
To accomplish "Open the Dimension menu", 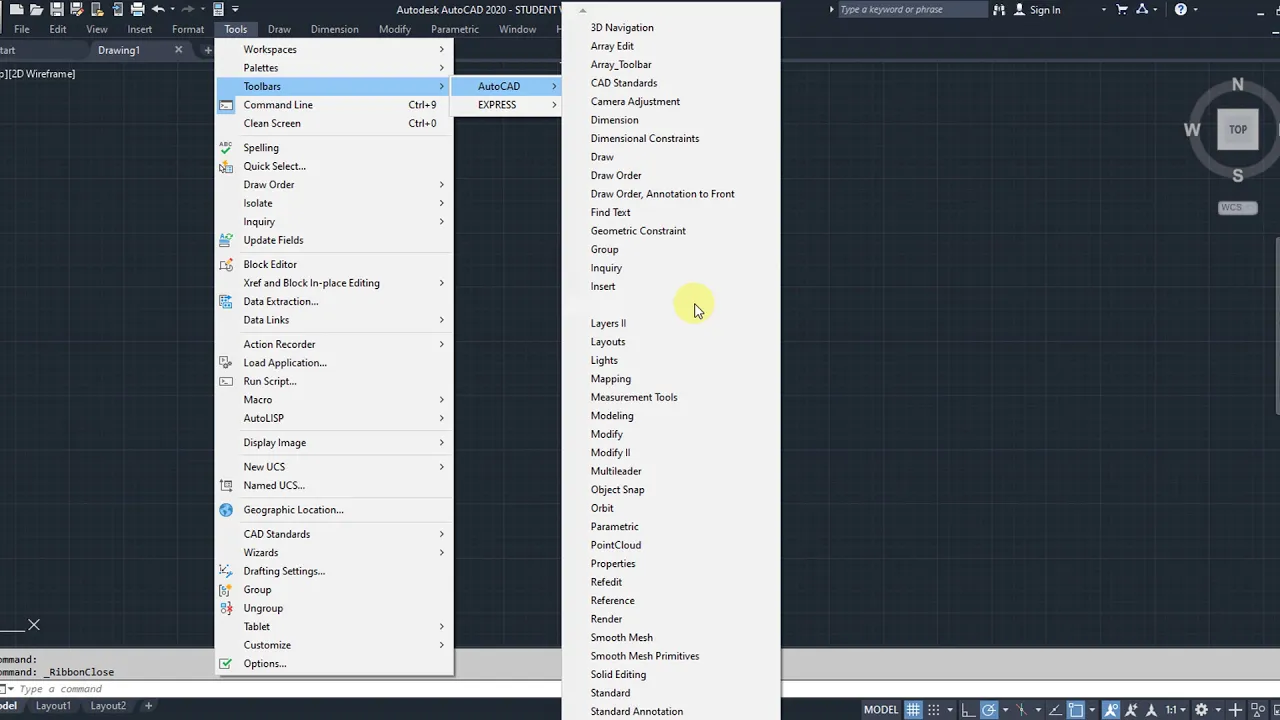I will (x=334, y=29).
